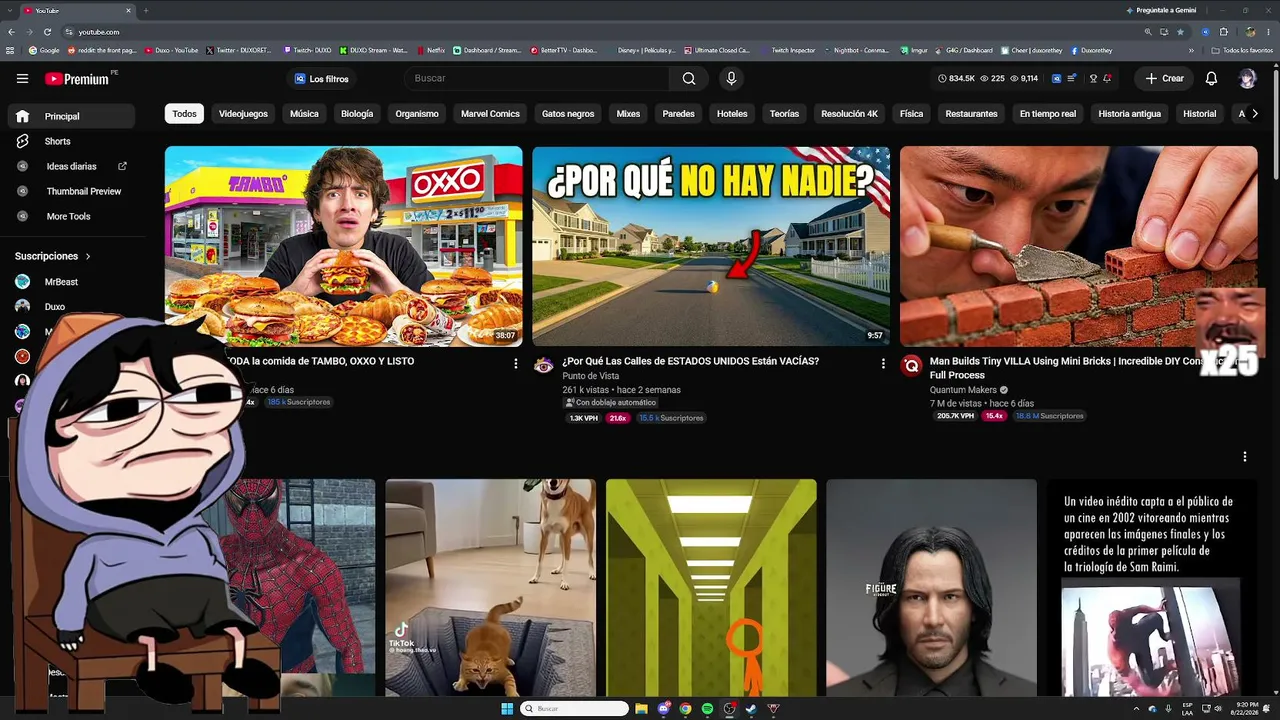
Task: Select the Resolución 4K filter chip
Action: [x=849, y=114]
